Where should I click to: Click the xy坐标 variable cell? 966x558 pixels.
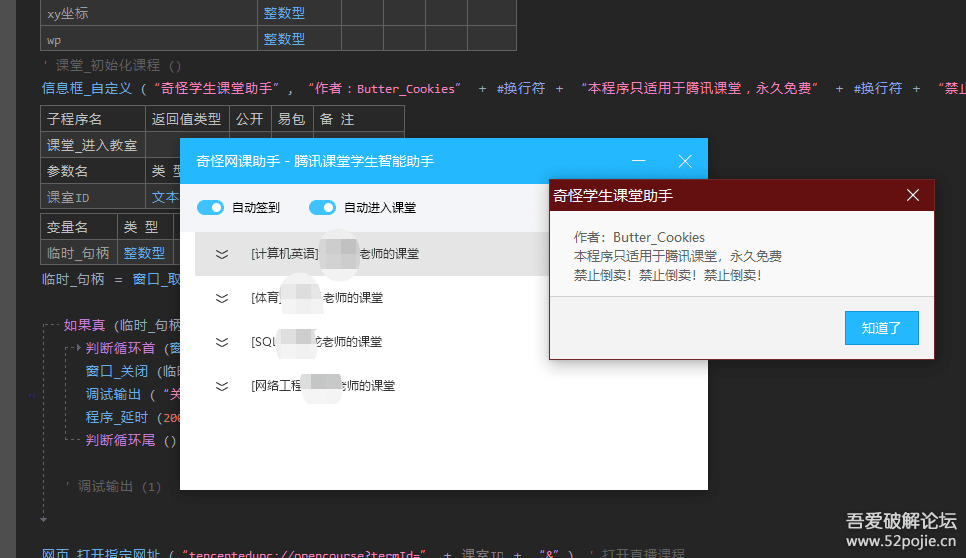[x=148, y=13]
